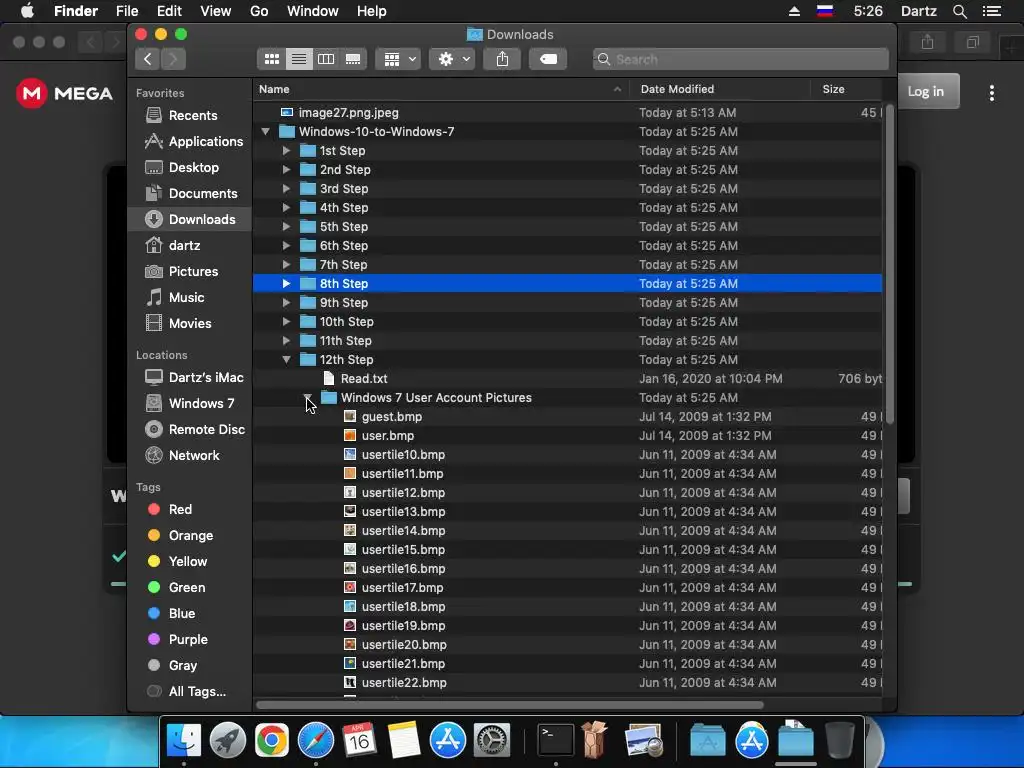Sort by the Name column header
Viewport: 1024px width, 768px height.
[x=441, y=89]
